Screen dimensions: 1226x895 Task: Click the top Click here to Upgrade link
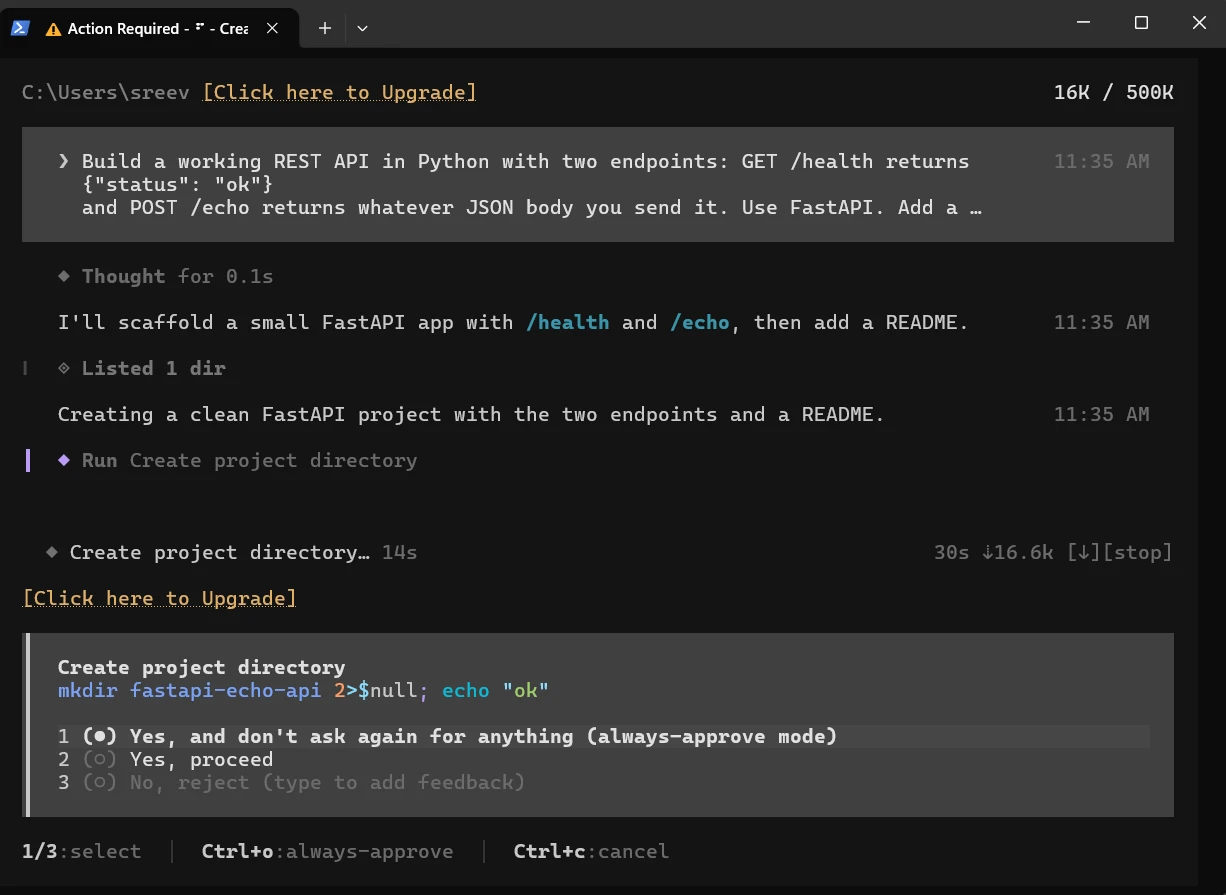pyautogui.click(x=339, y=92)
